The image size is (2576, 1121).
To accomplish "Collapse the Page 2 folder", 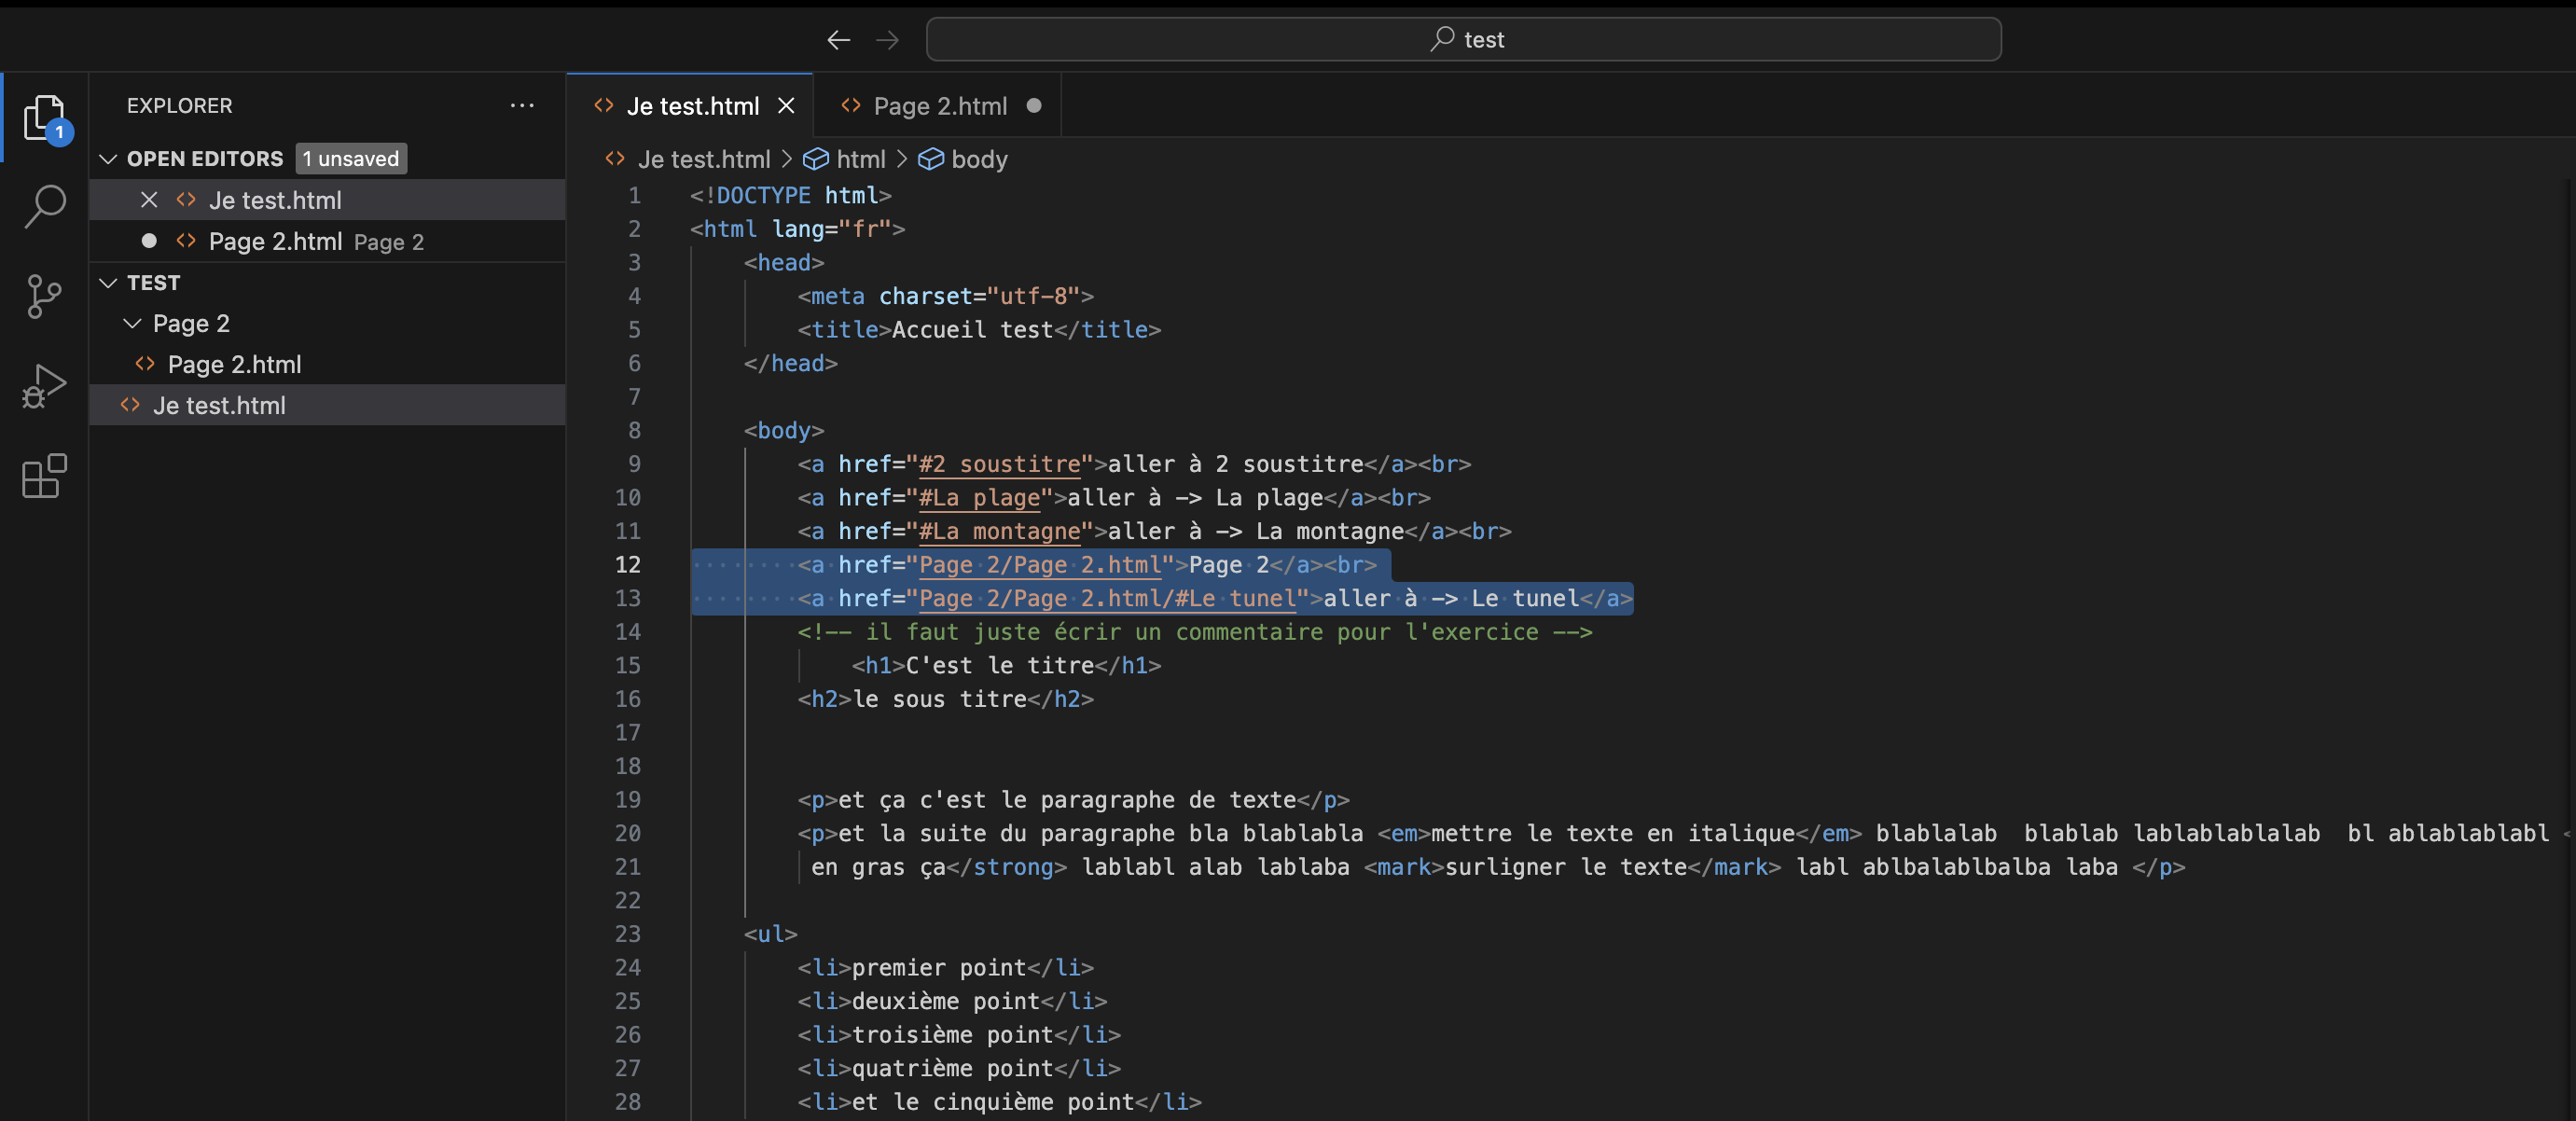I will 132,324.
